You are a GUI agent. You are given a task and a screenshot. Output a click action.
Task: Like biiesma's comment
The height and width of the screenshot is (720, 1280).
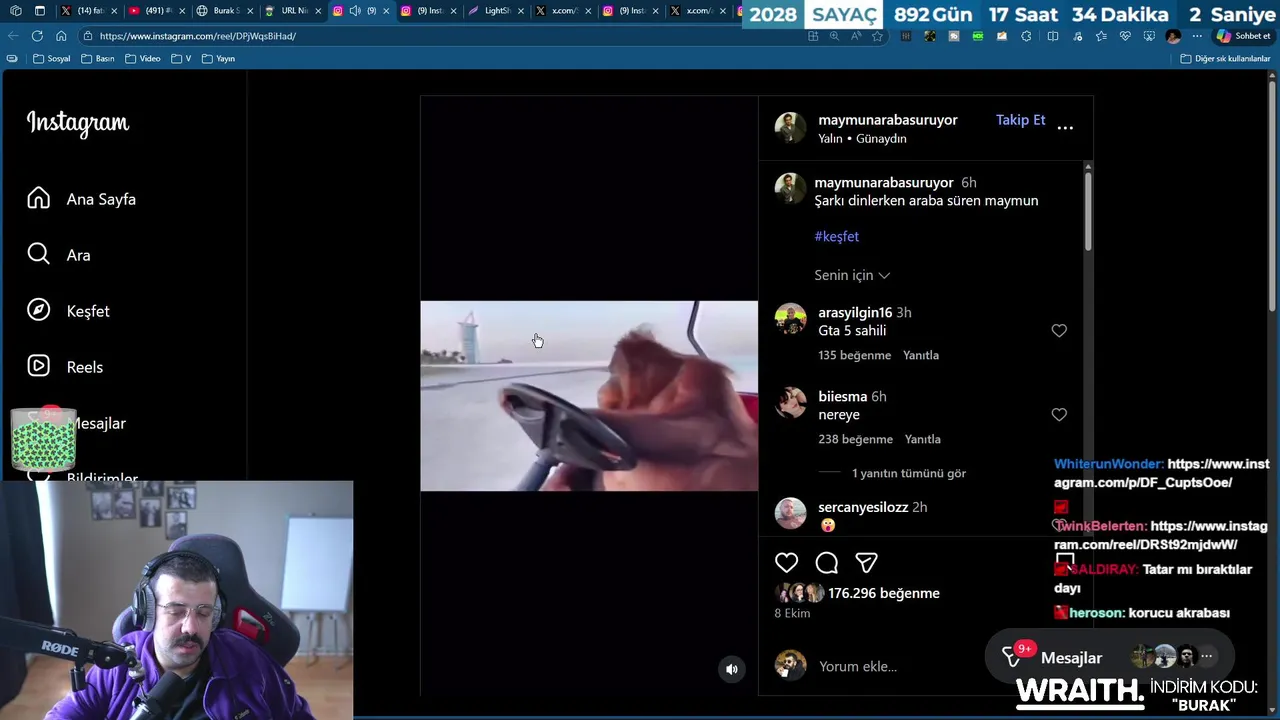pos(1059,415)
